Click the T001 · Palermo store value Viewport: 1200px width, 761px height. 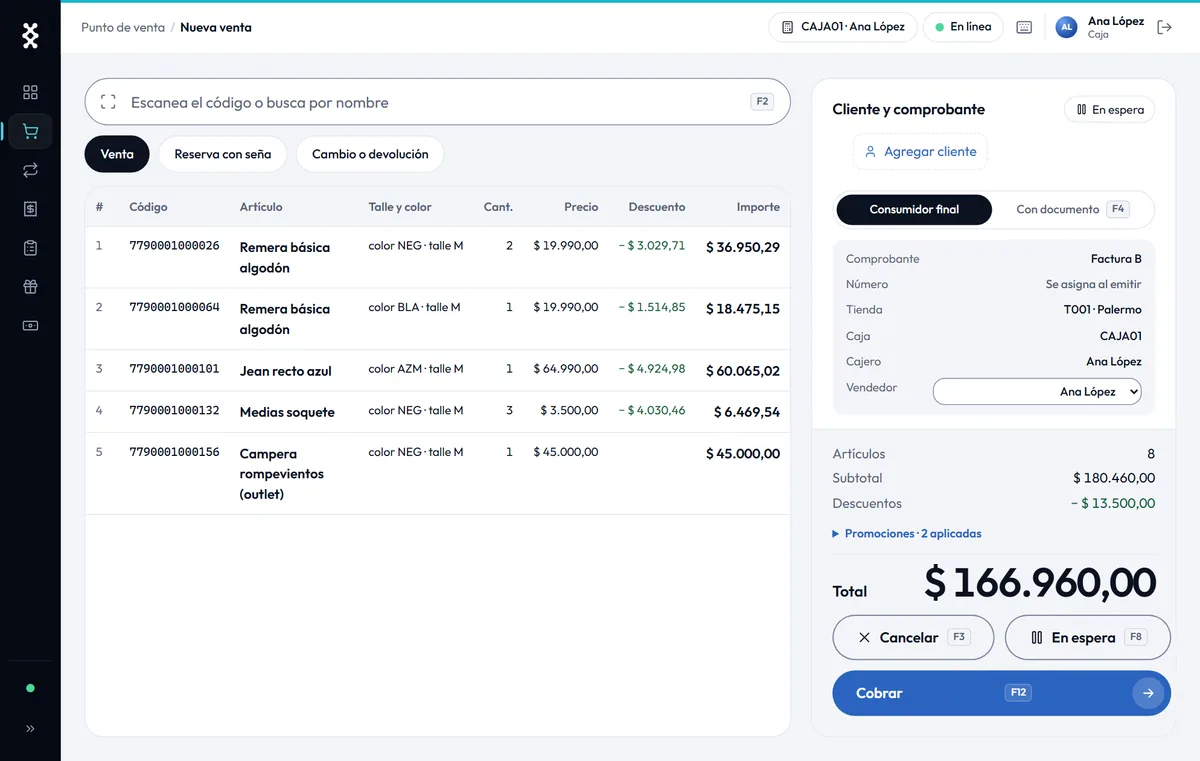click(x=1103, y=310)
